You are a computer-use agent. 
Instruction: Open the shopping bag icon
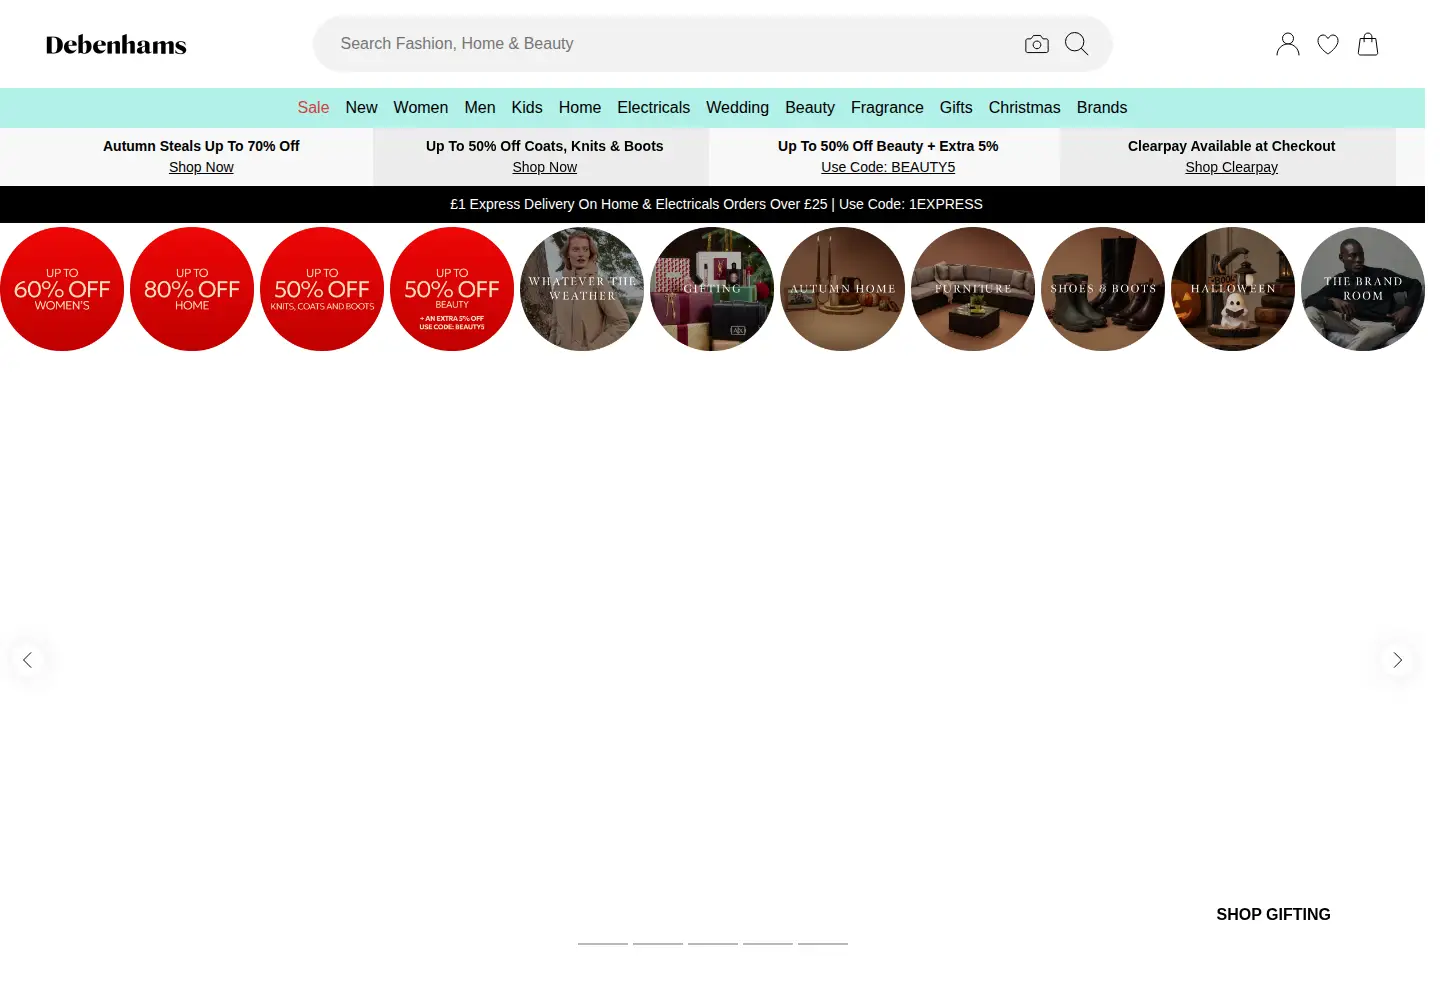(x=1368, y=44)
